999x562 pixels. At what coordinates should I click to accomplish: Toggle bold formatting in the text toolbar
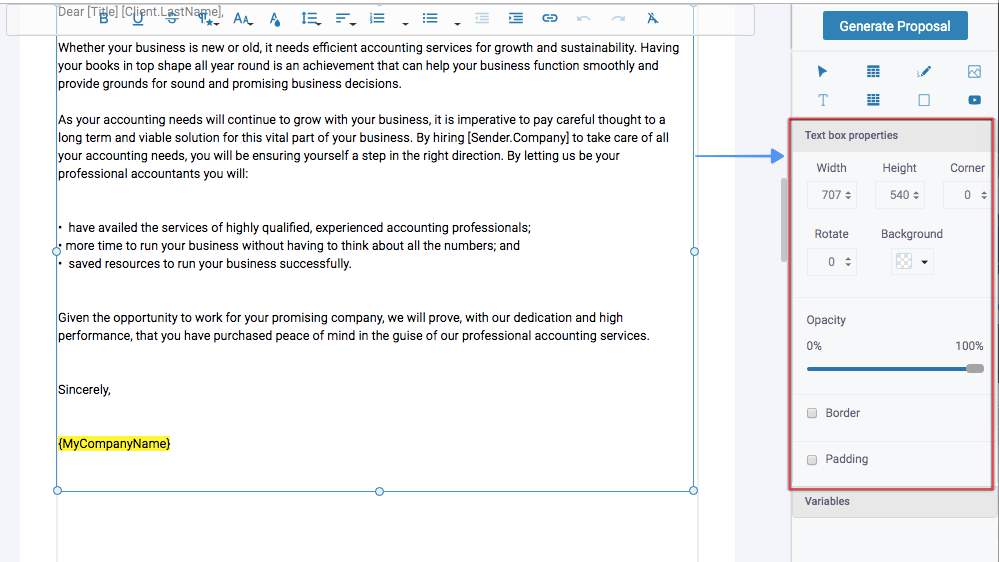point(104,18)
